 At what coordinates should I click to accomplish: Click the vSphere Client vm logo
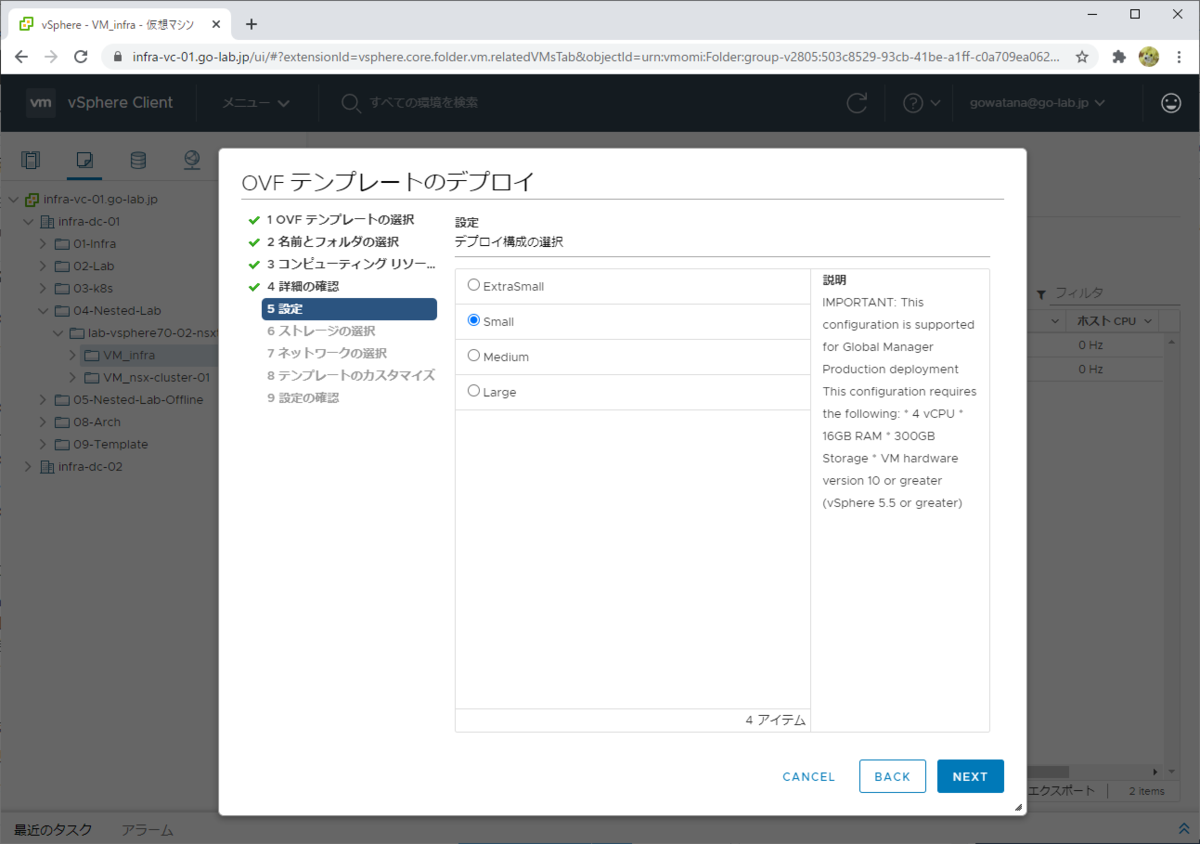pyautogui.click(x=41, y=102)
